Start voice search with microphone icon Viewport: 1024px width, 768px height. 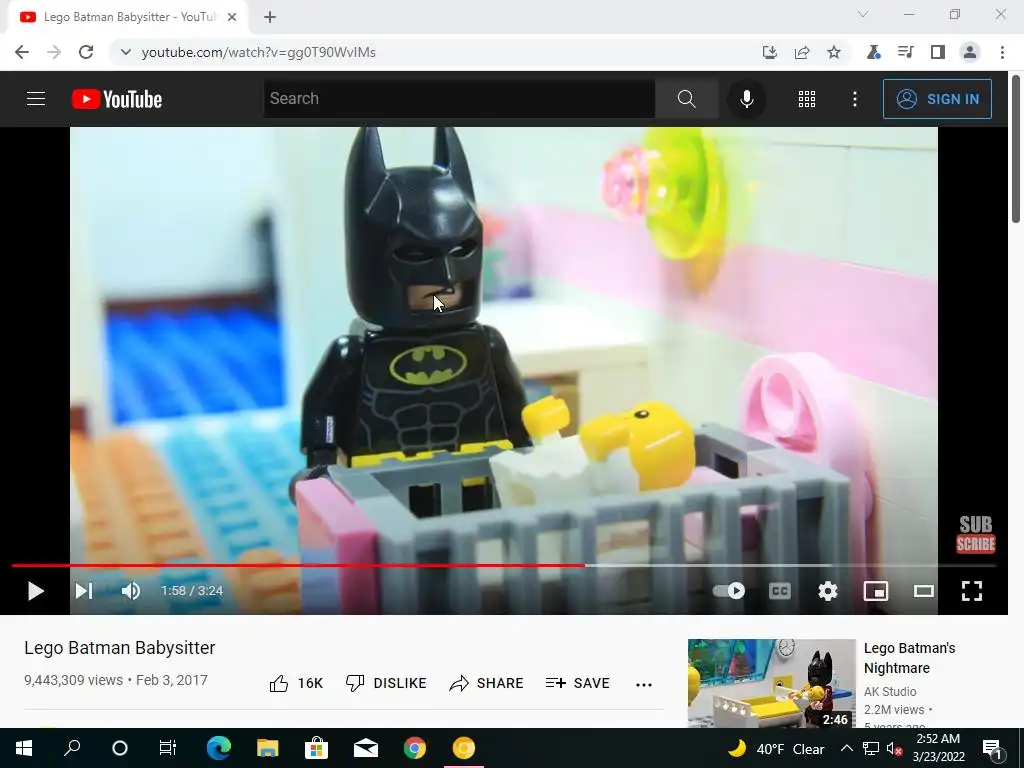746,99
